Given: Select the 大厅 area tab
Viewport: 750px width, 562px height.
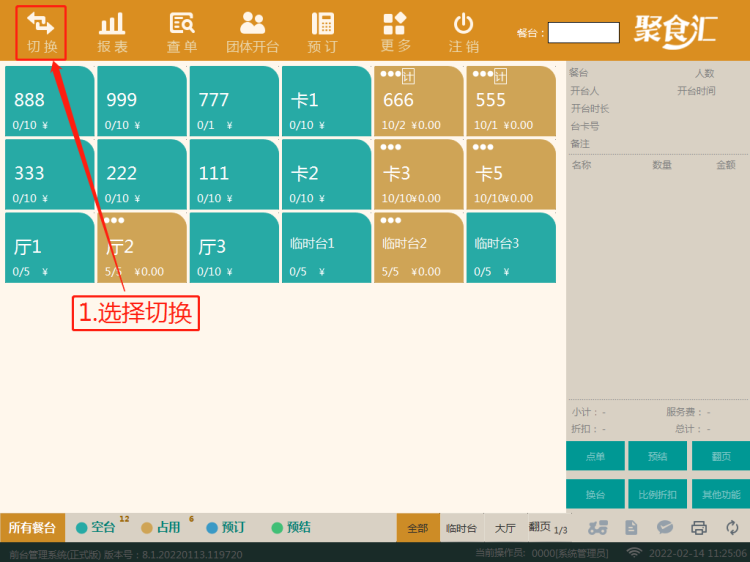Looking at the screenshot, I should pyautogui.click(x=506, y=528).
